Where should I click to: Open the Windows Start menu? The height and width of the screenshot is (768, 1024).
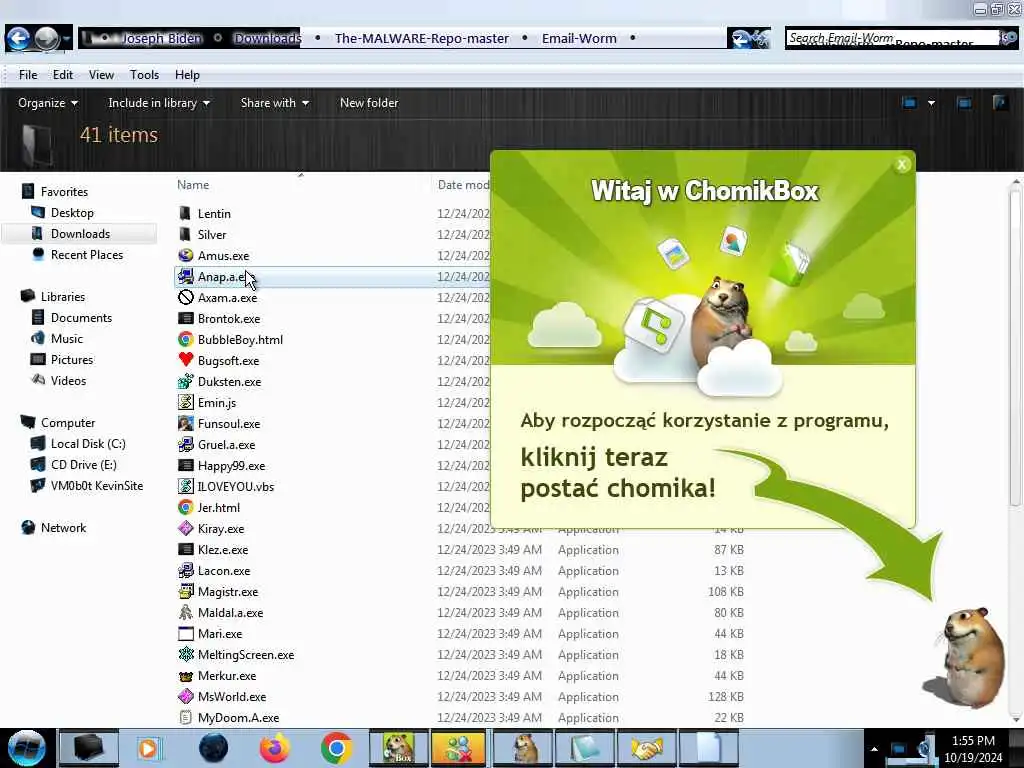[26, 748]
